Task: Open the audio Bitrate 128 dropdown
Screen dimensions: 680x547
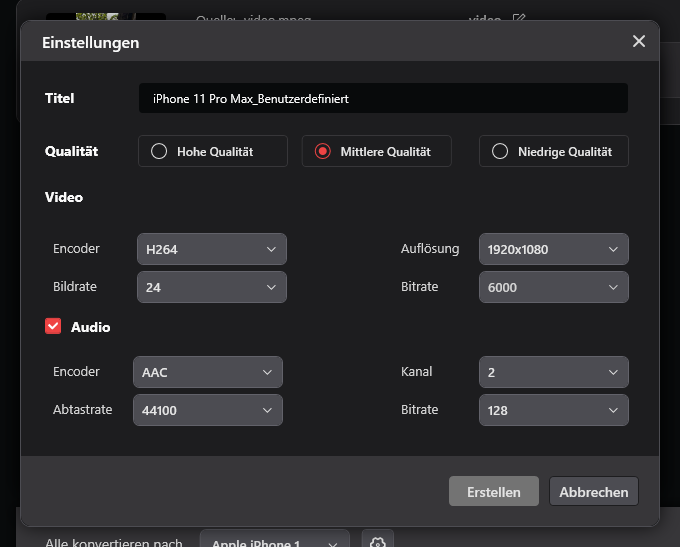Action: click(553, 410)
